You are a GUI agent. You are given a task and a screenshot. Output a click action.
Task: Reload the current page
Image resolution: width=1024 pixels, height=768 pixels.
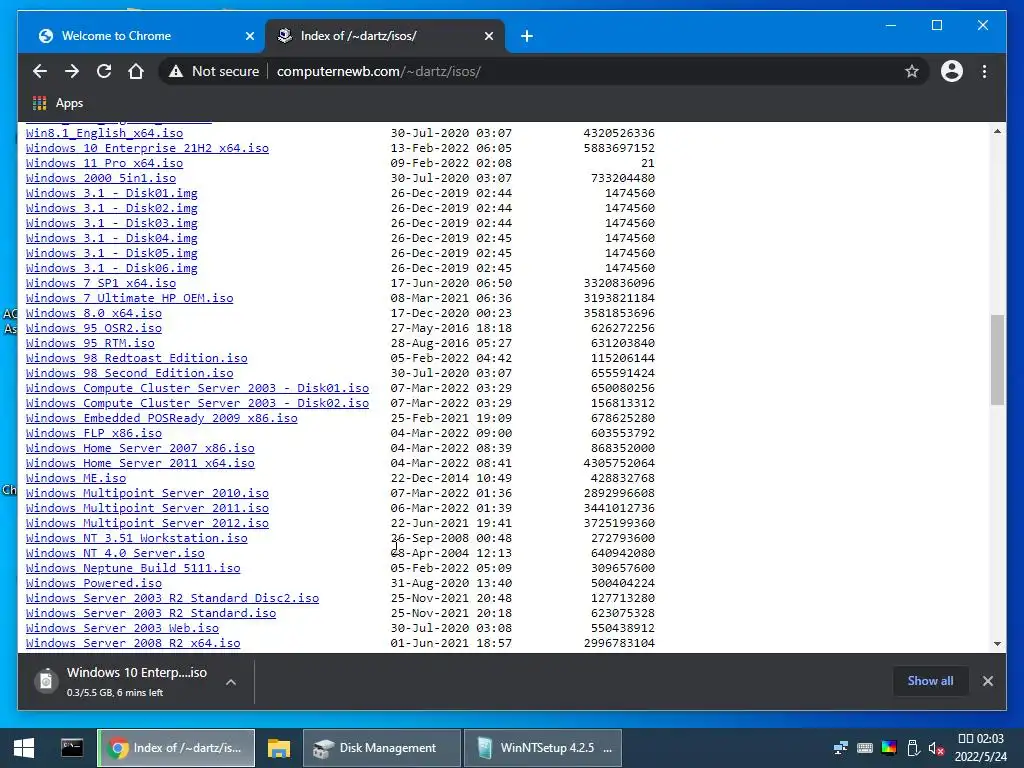(104, 71)
